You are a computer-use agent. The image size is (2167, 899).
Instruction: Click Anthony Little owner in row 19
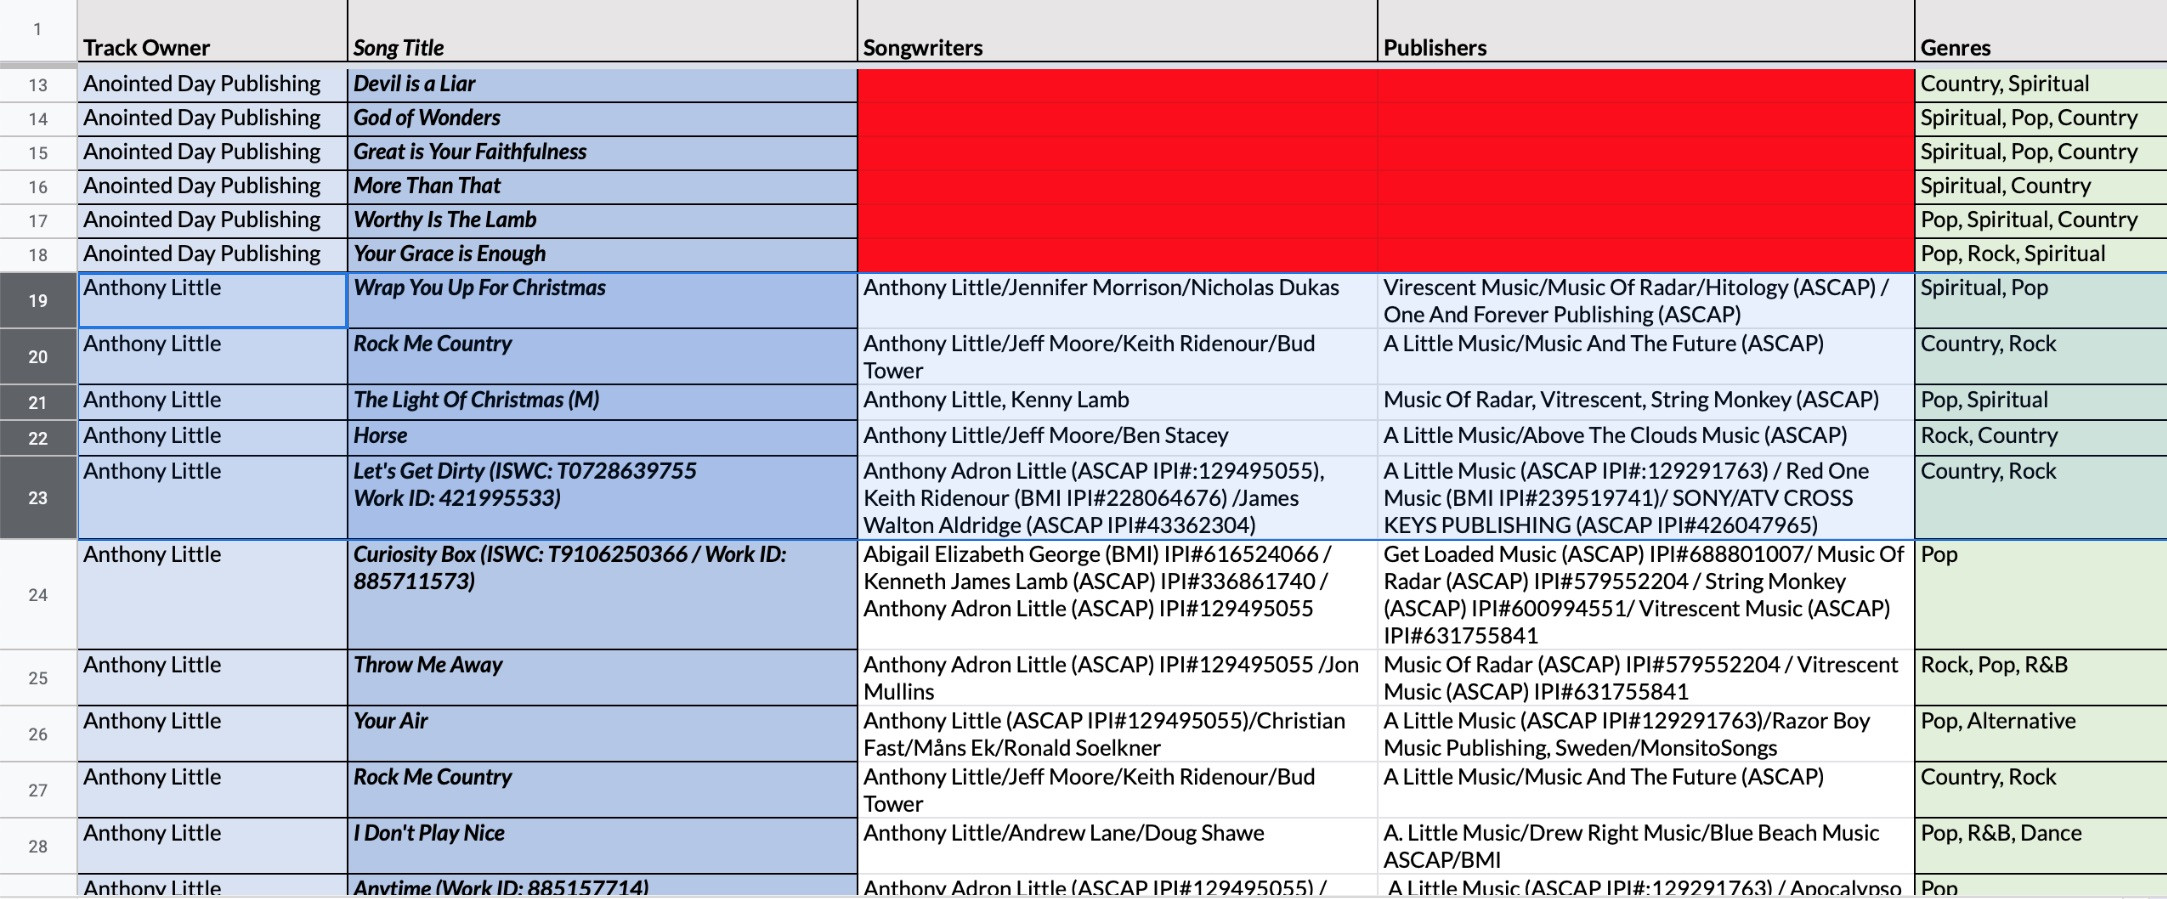click(212, 300)
